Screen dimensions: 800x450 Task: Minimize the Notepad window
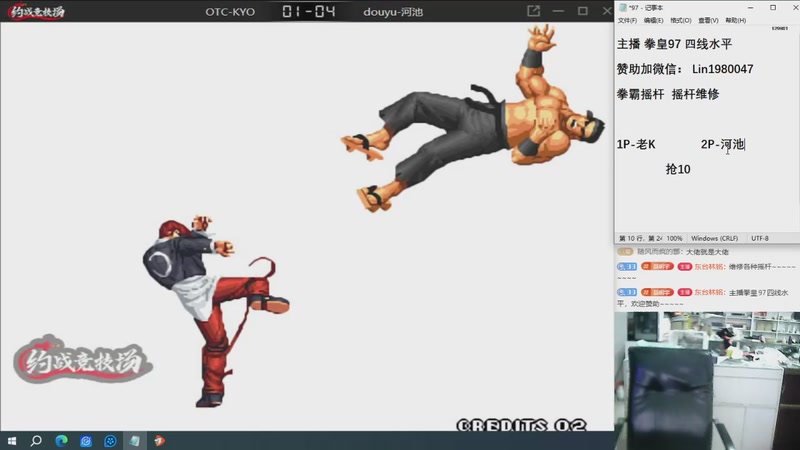point(751,8)
